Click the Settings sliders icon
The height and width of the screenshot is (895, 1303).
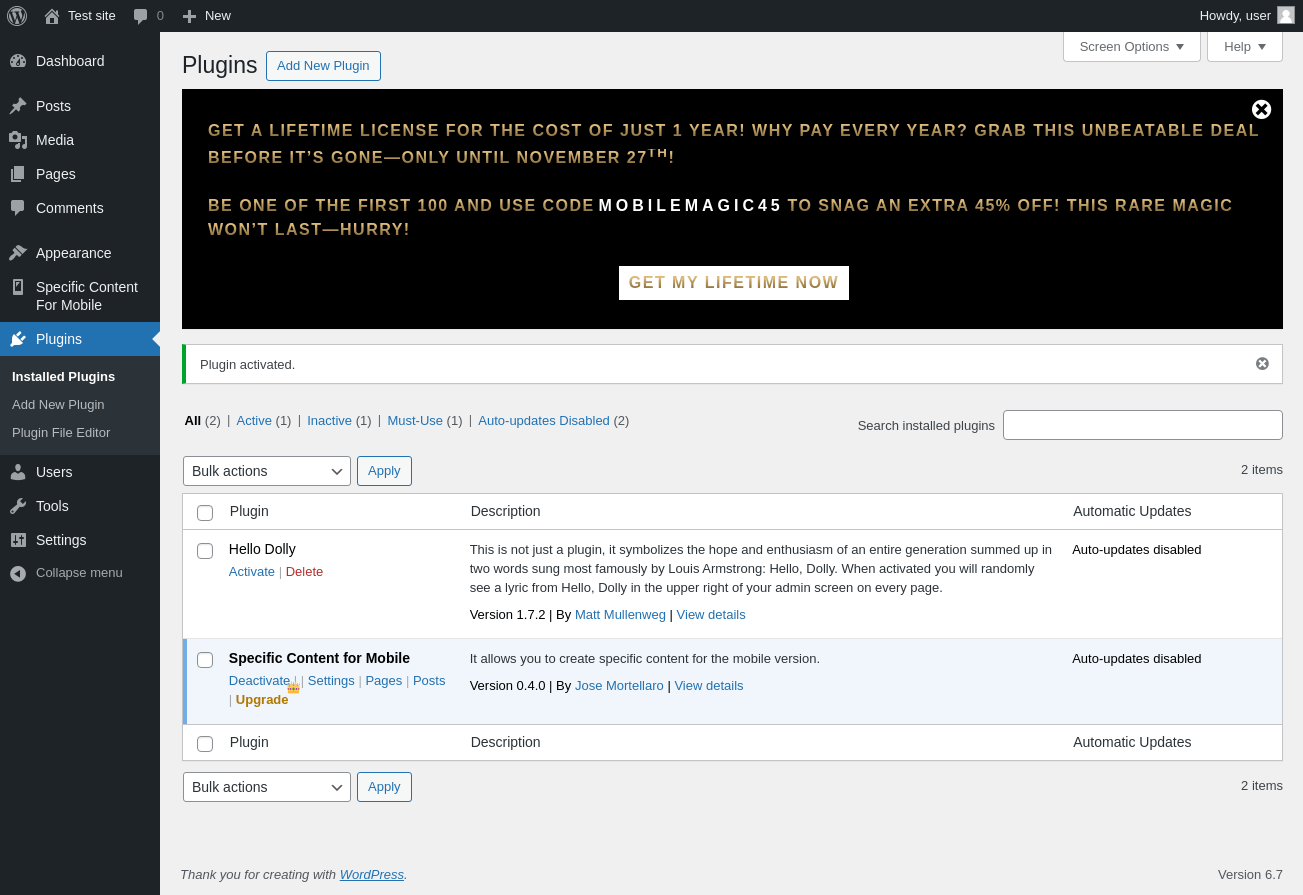[18, 540]
